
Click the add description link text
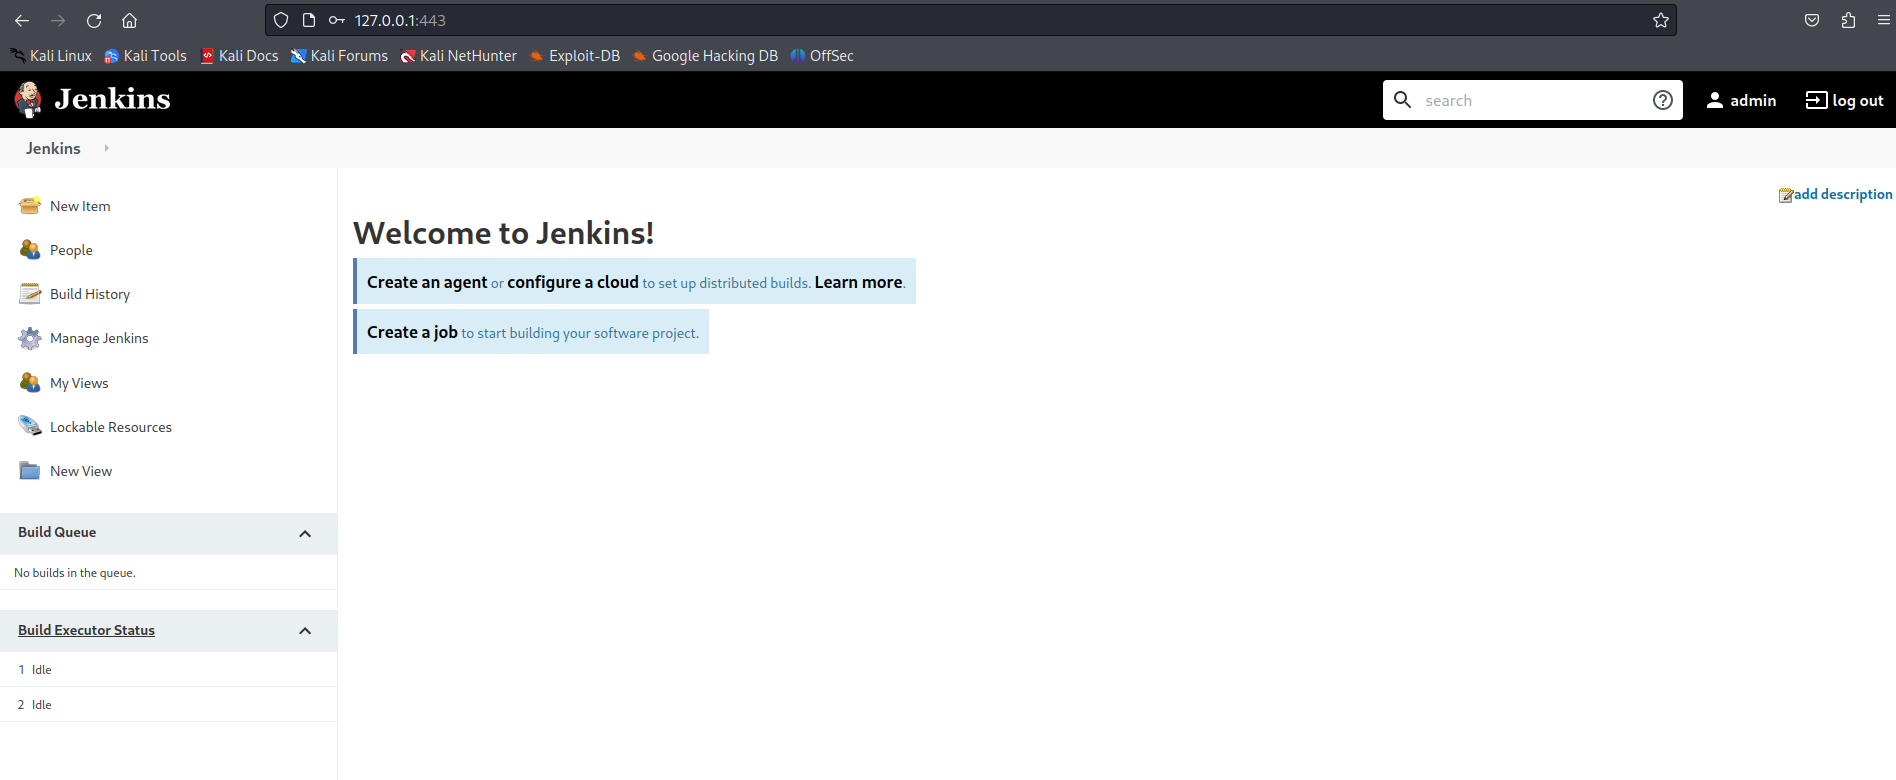(1843, 194)
